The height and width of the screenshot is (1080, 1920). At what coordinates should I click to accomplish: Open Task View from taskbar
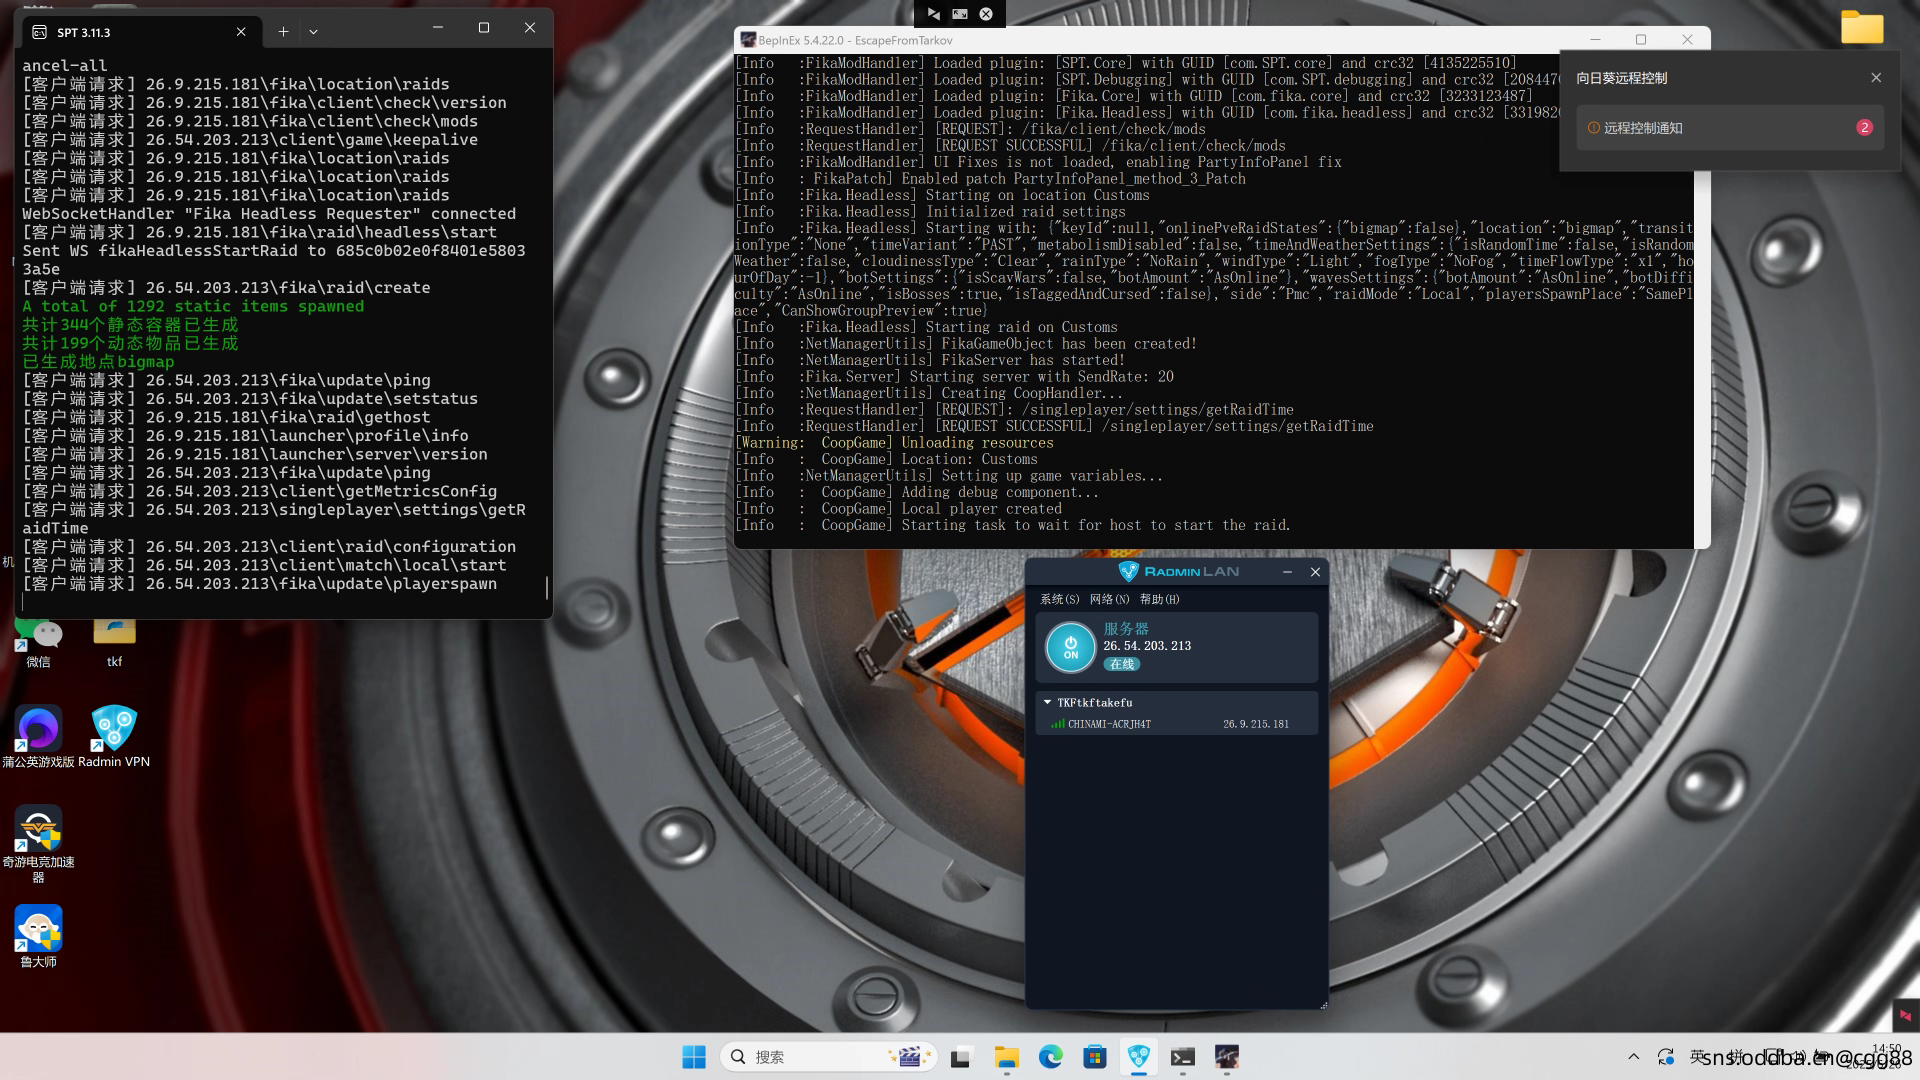pos(961,1057)
